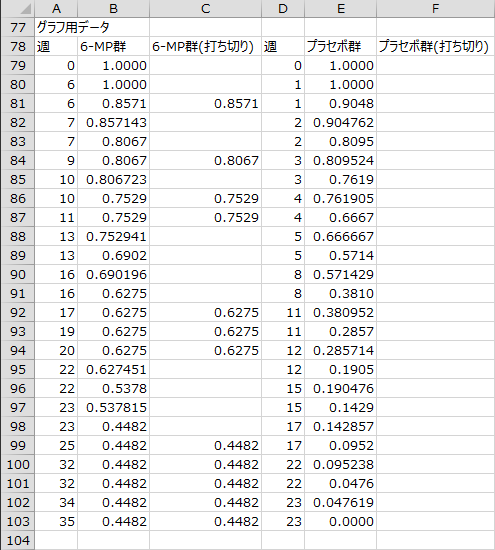Viewport: 495px width, 550px height.
Task: Select cell with value 0.690196
Action: (x=113, y=274)
